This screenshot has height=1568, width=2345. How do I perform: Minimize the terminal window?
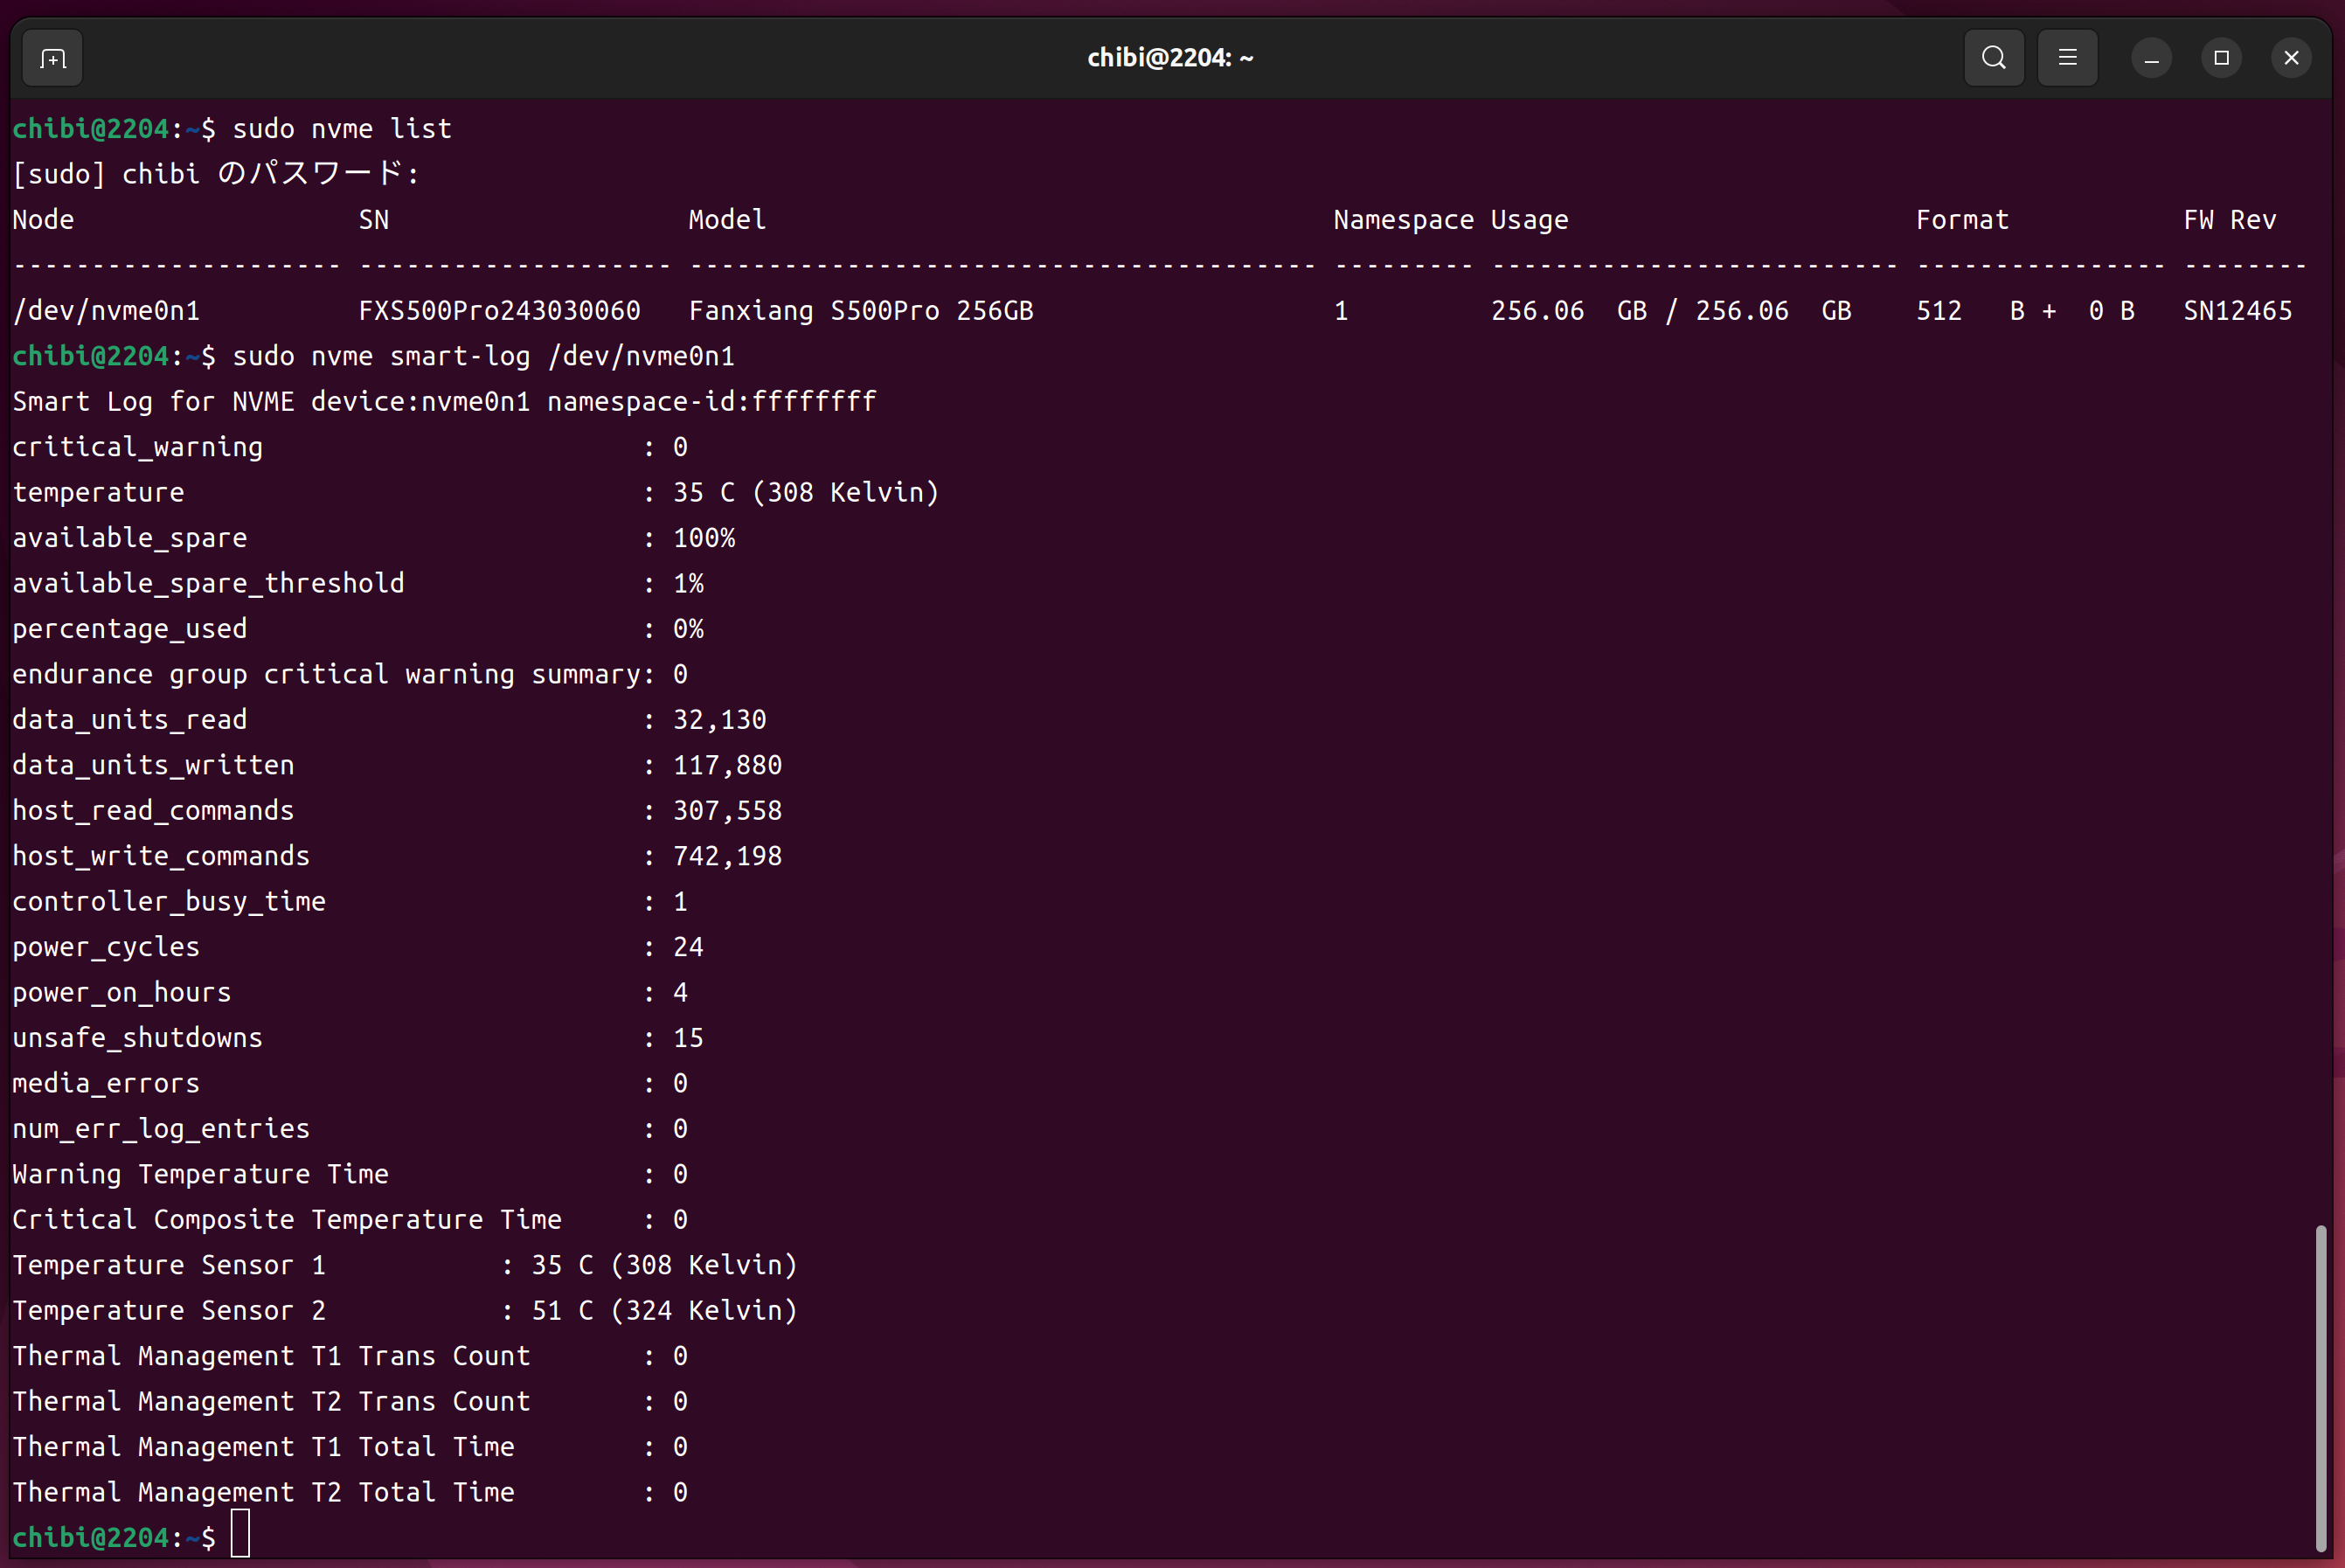coord(2151,59)
